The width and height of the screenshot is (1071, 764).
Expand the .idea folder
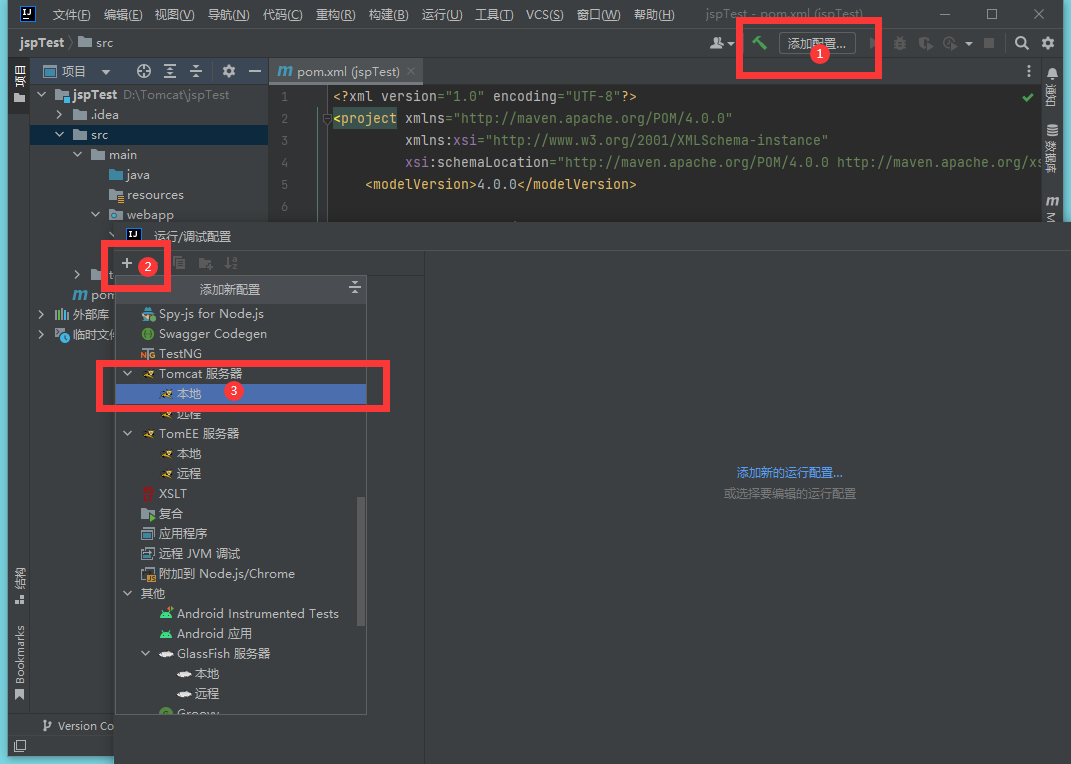60,115
